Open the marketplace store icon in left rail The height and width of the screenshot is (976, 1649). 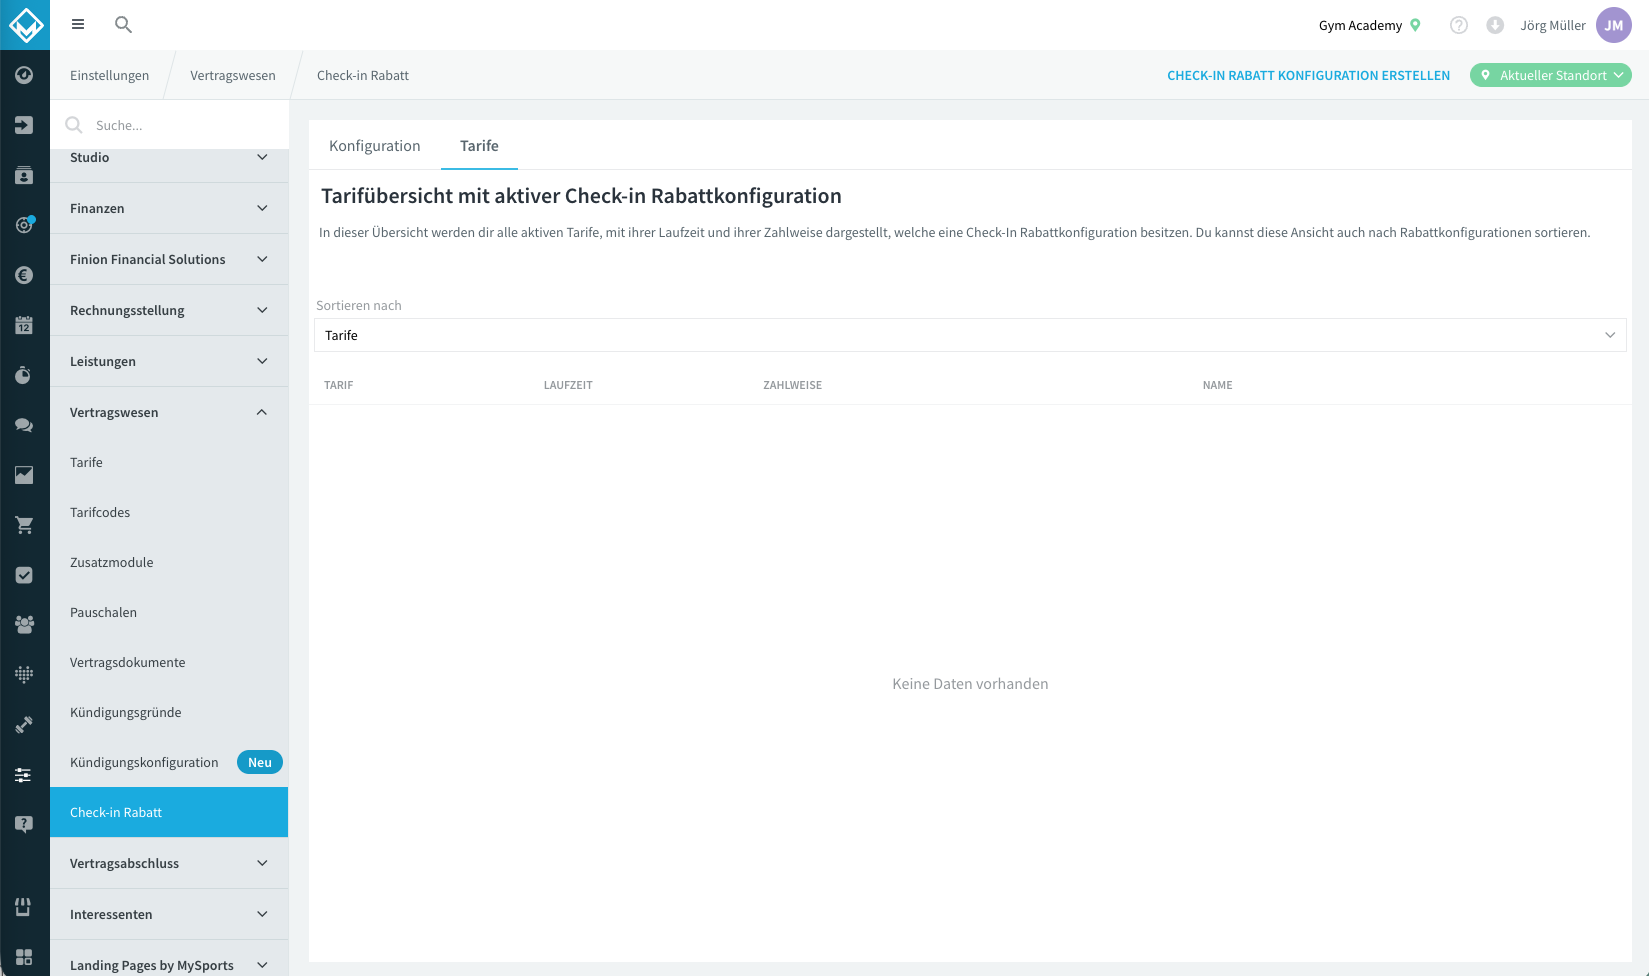[x=24, y=907]
